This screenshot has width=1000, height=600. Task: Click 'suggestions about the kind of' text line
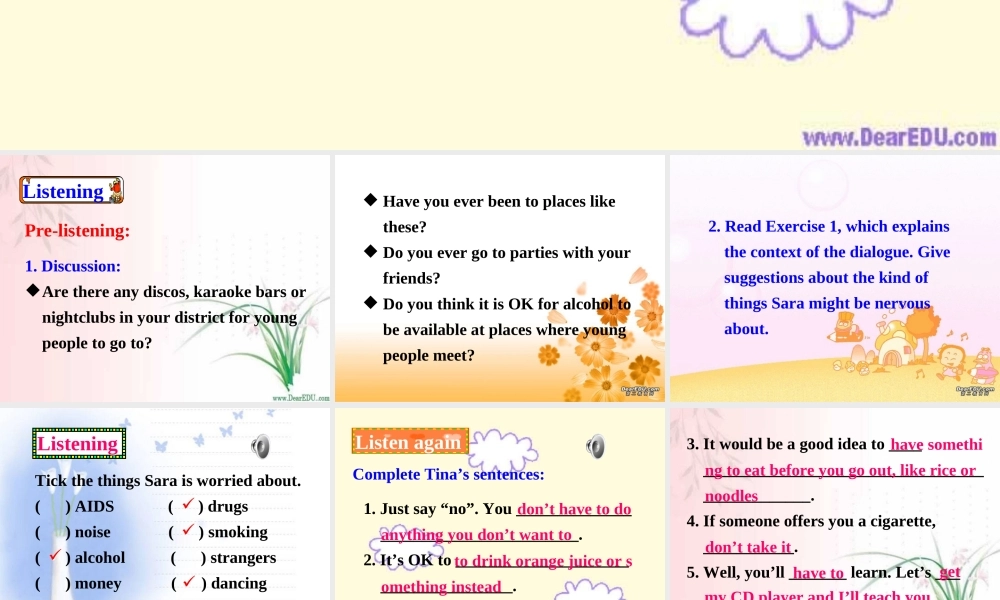coord(826,278)
